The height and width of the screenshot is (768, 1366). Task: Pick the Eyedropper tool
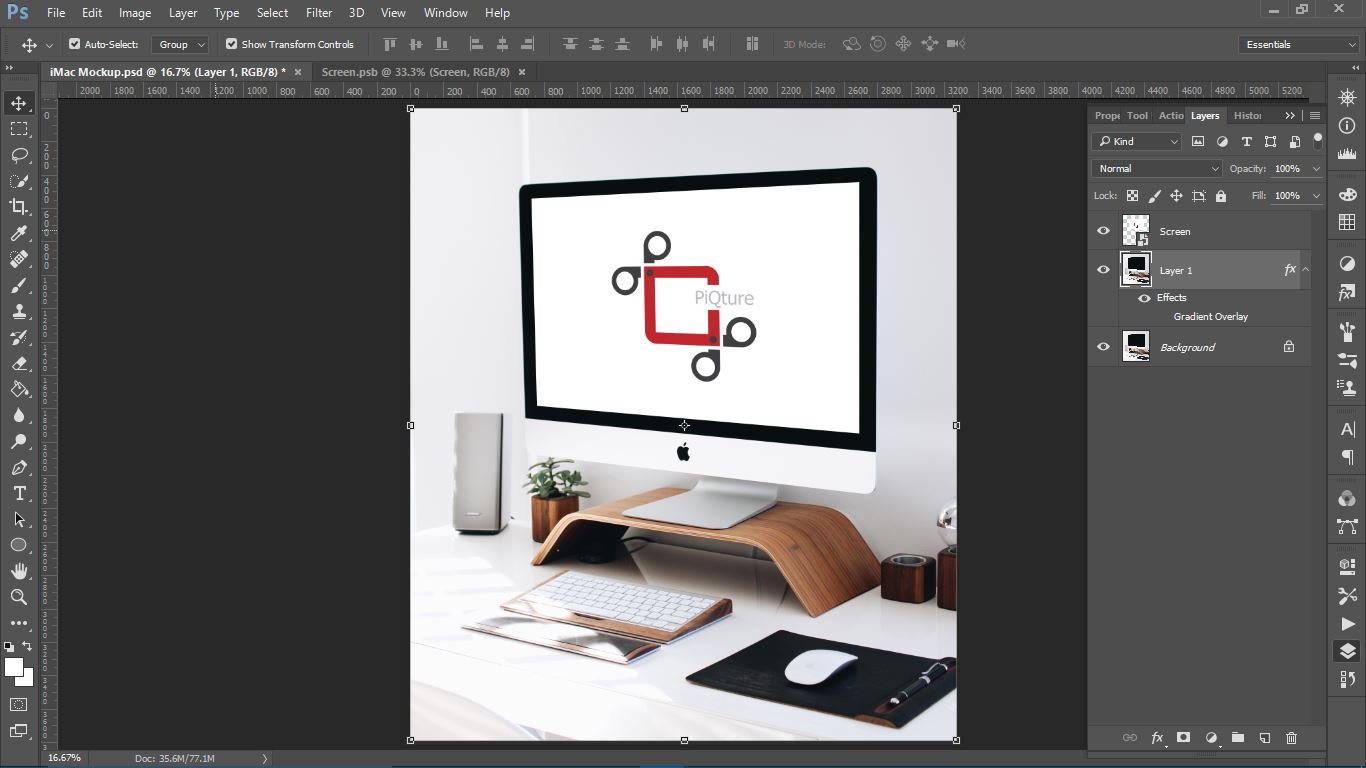(x=19, y=233)
